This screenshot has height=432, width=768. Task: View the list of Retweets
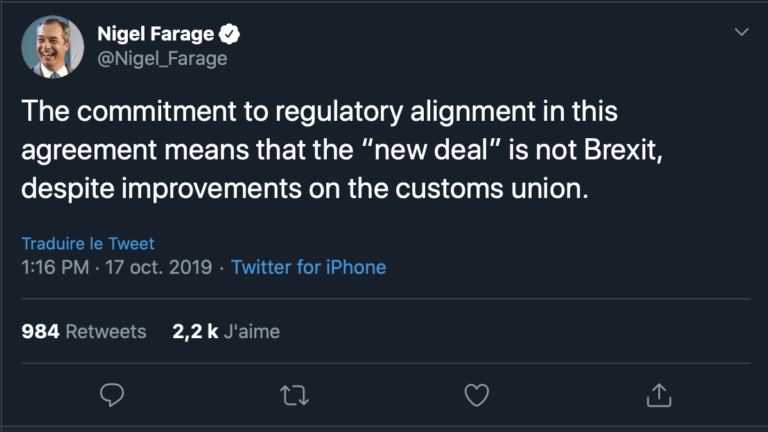[x=105, y=331]
